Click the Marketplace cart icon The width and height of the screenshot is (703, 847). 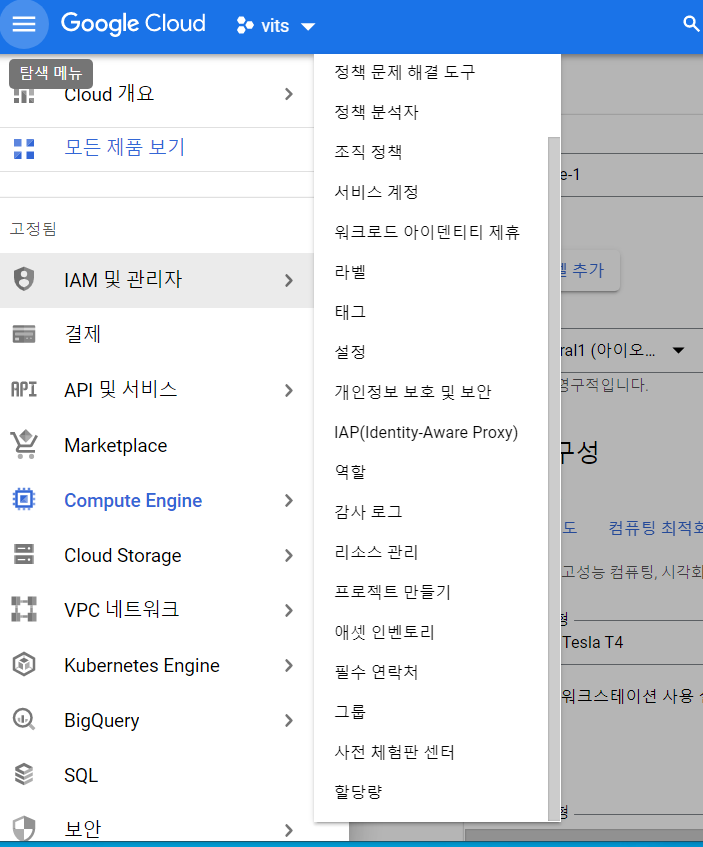pyautogui.click(x=24, y=445)
